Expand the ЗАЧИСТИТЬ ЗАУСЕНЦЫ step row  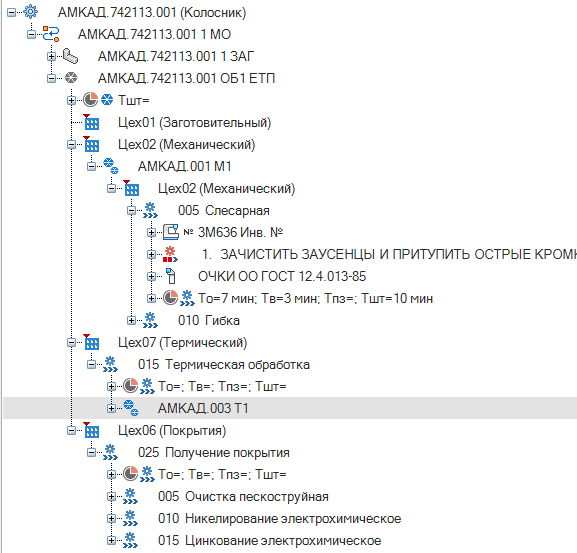(151, 255)
